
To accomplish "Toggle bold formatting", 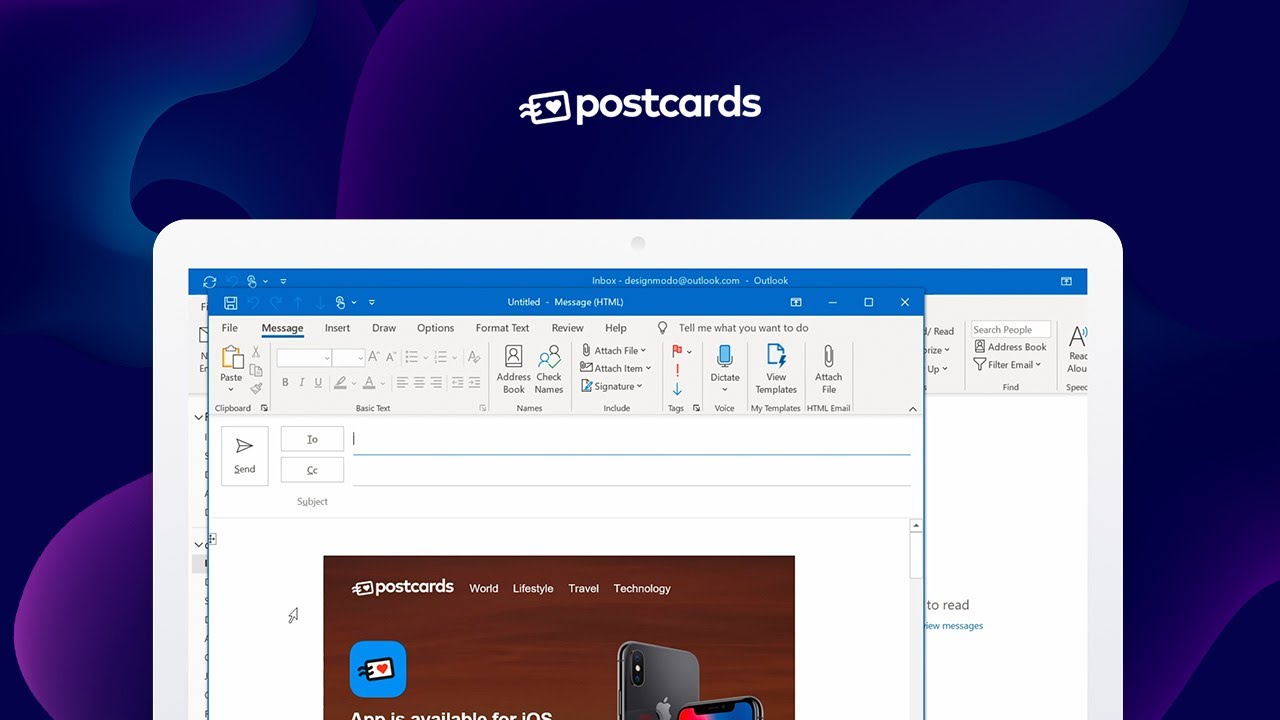I will (285, 382).
